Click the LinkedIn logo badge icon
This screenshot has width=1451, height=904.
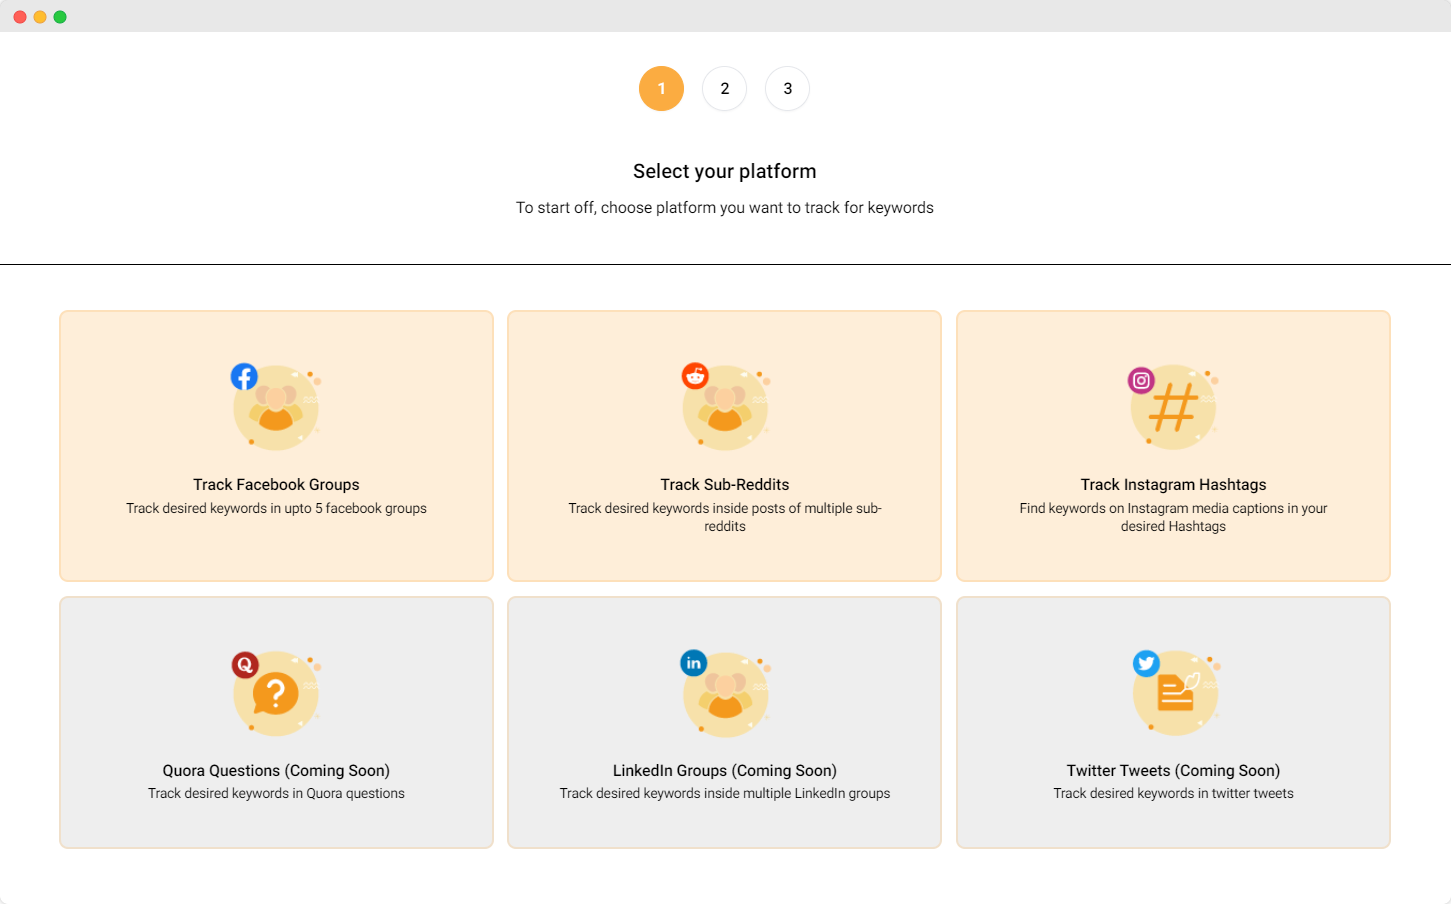click(693, 663)
